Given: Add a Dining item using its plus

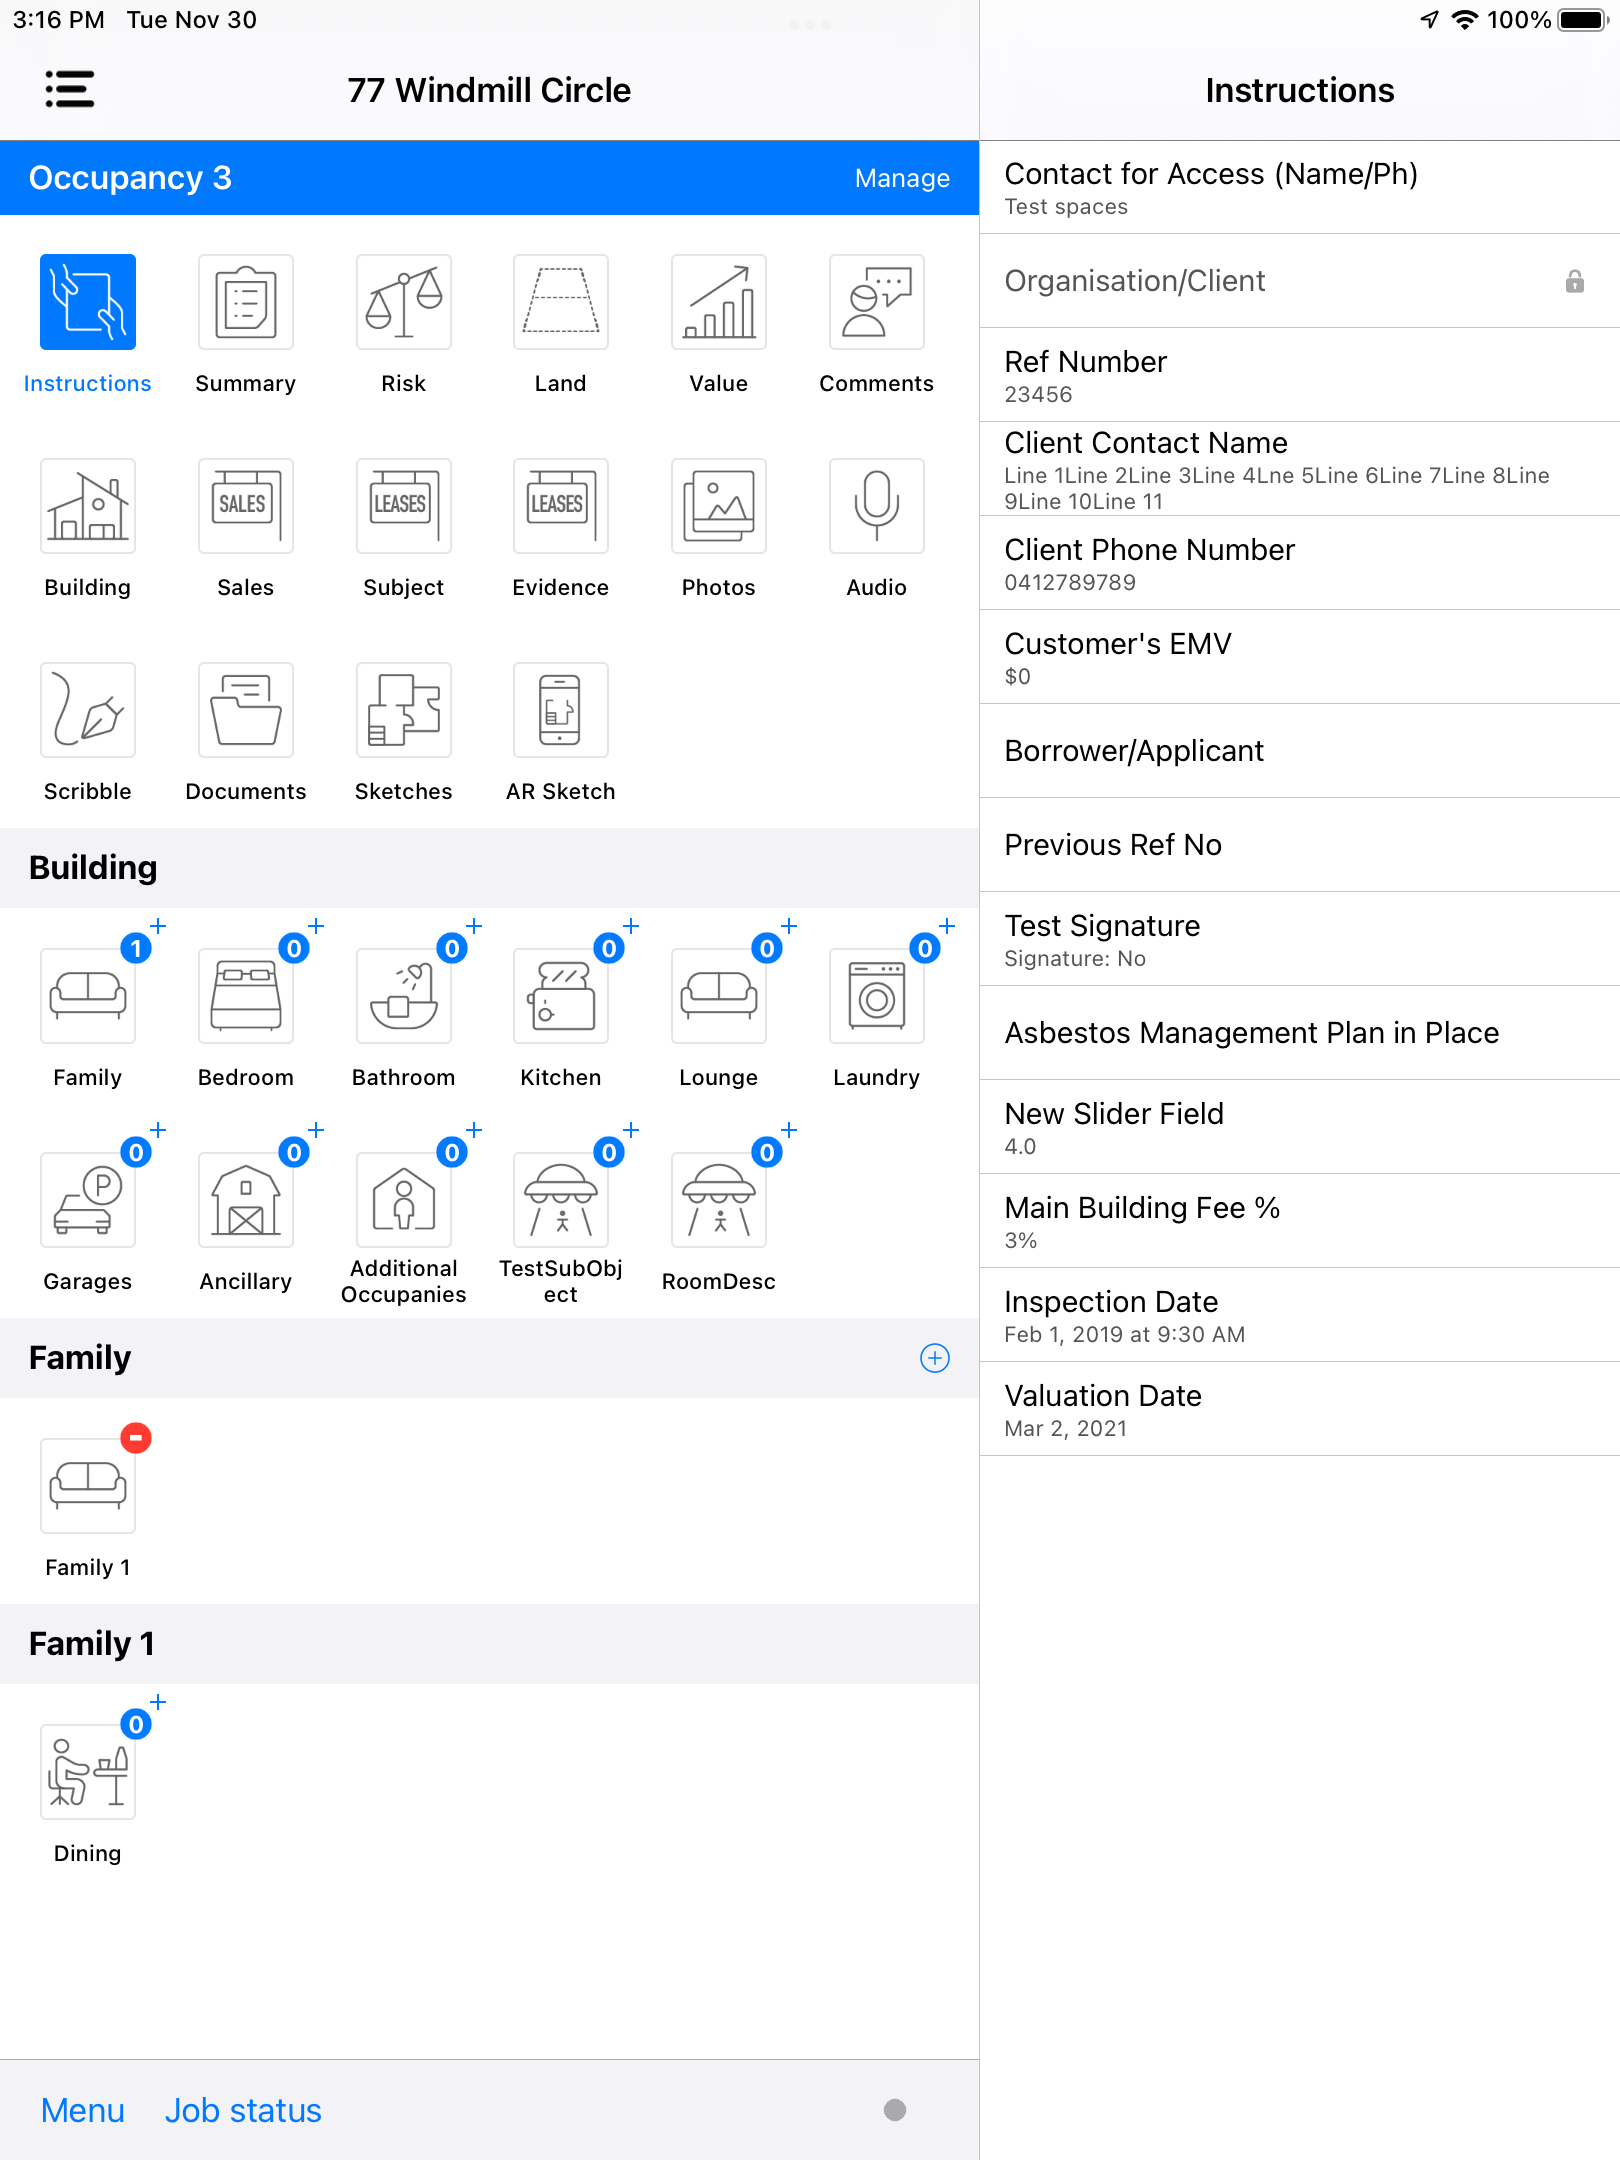Looking at the screenshot, I should coord(158,1702).
